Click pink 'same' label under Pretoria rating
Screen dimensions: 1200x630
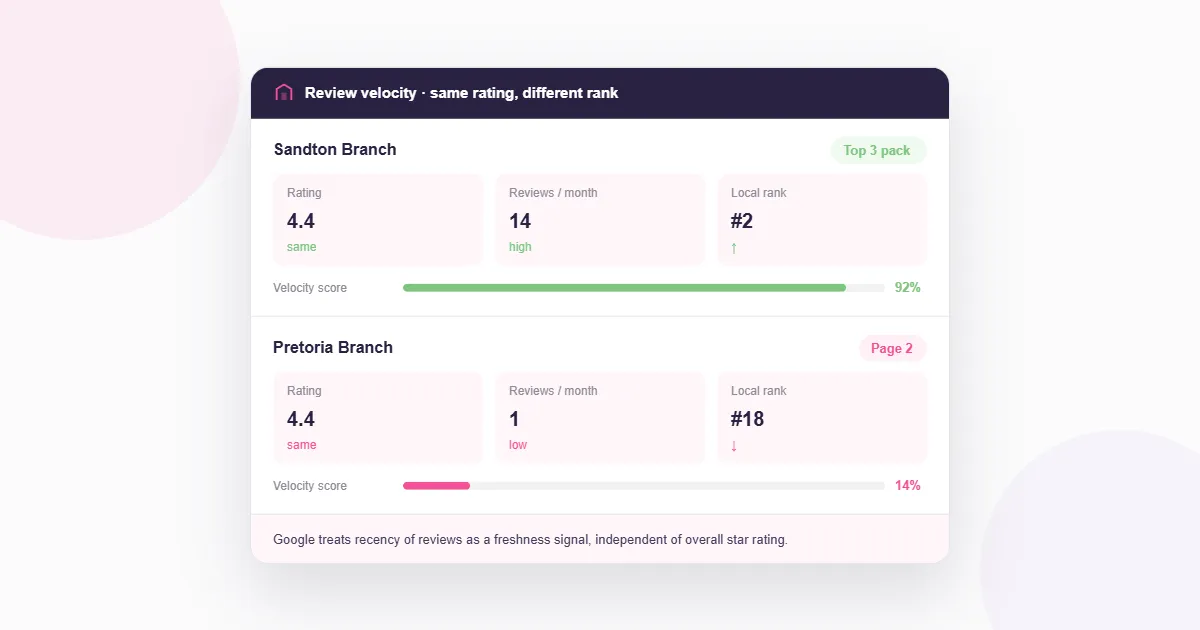[x=301, y=445]
